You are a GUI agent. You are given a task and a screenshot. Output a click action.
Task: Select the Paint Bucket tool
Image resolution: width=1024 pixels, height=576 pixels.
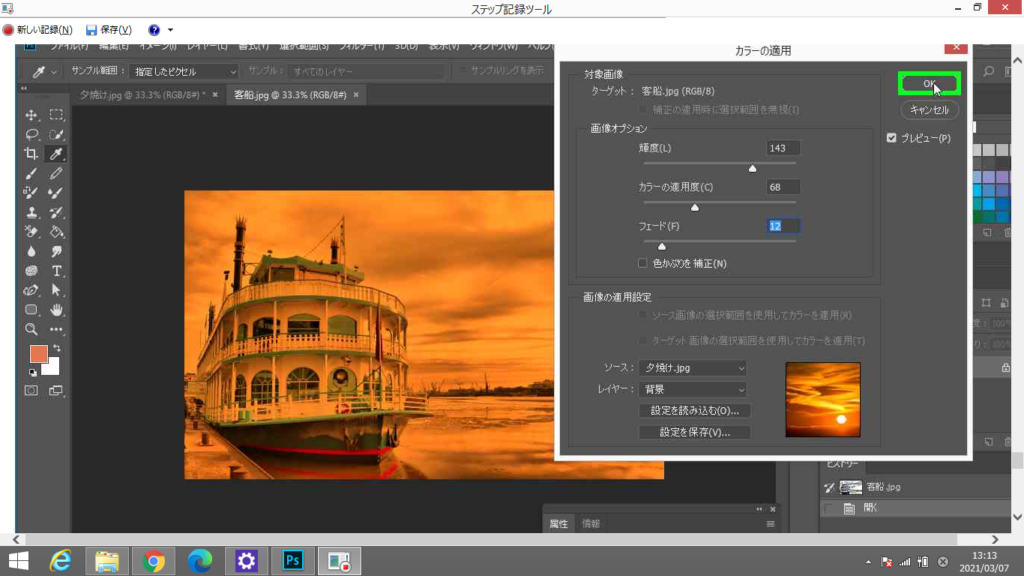[56, 232]
